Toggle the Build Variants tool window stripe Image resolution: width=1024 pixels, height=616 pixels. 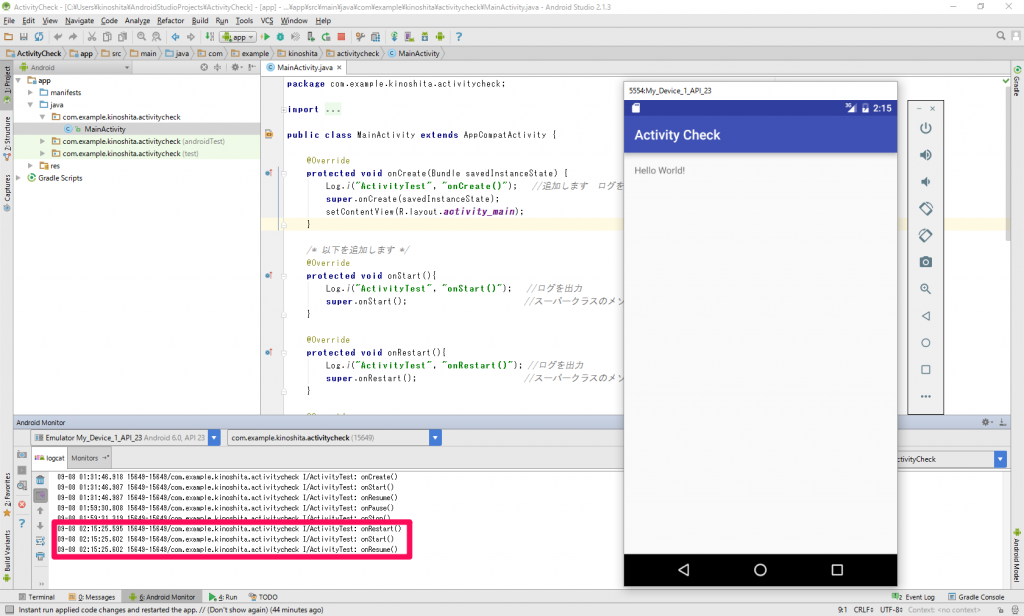(x=7, y=555)
